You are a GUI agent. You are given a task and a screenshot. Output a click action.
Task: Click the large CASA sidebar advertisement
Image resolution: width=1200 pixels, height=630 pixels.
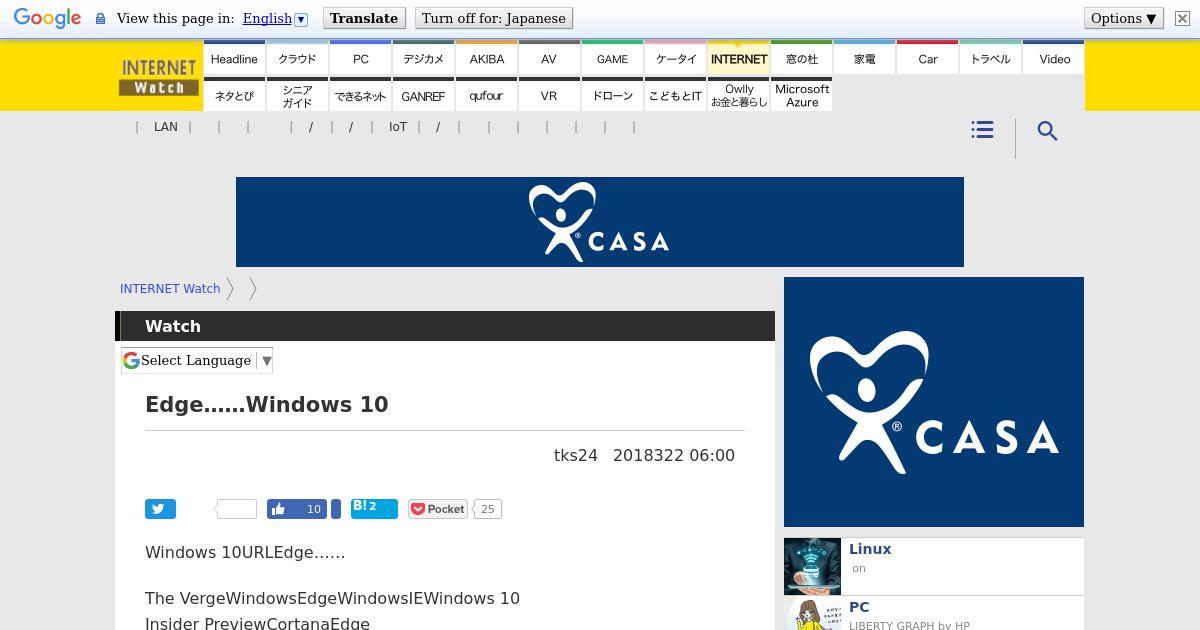tap(934, 402)
